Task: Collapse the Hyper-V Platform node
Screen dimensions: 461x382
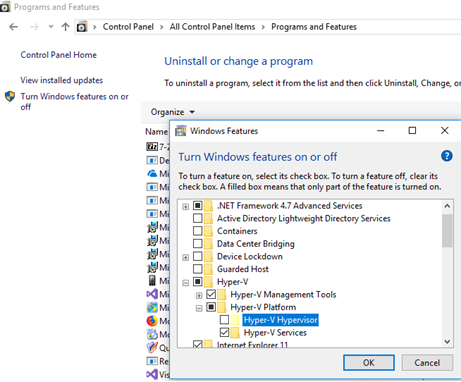Action: [199, 308]
